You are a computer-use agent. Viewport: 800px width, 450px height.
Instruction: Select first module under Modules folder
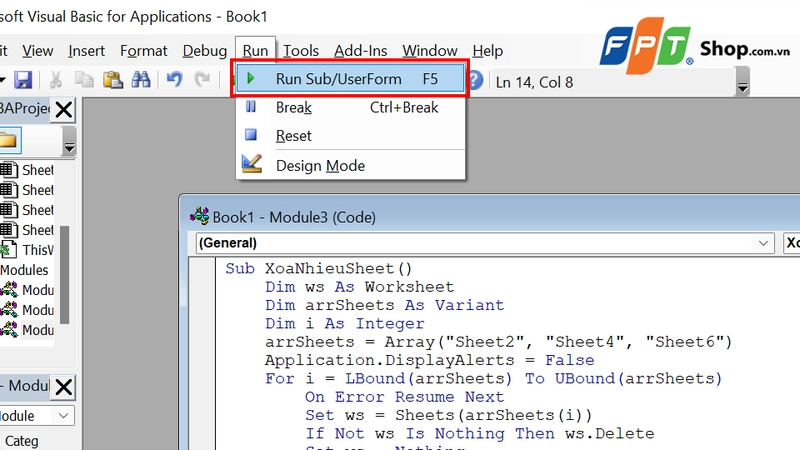point(27,290)
